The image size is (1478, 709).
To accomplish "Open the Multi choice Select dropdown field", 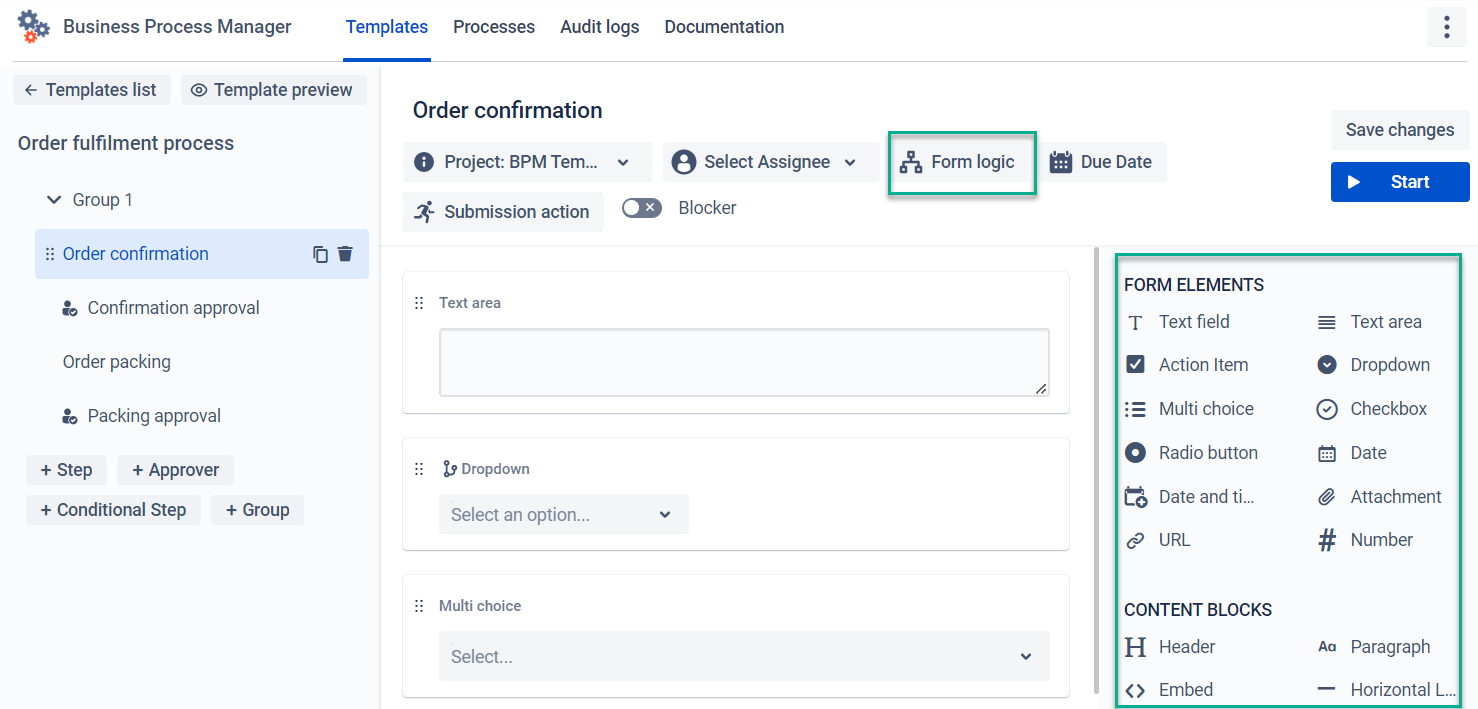I will point(743,656).
